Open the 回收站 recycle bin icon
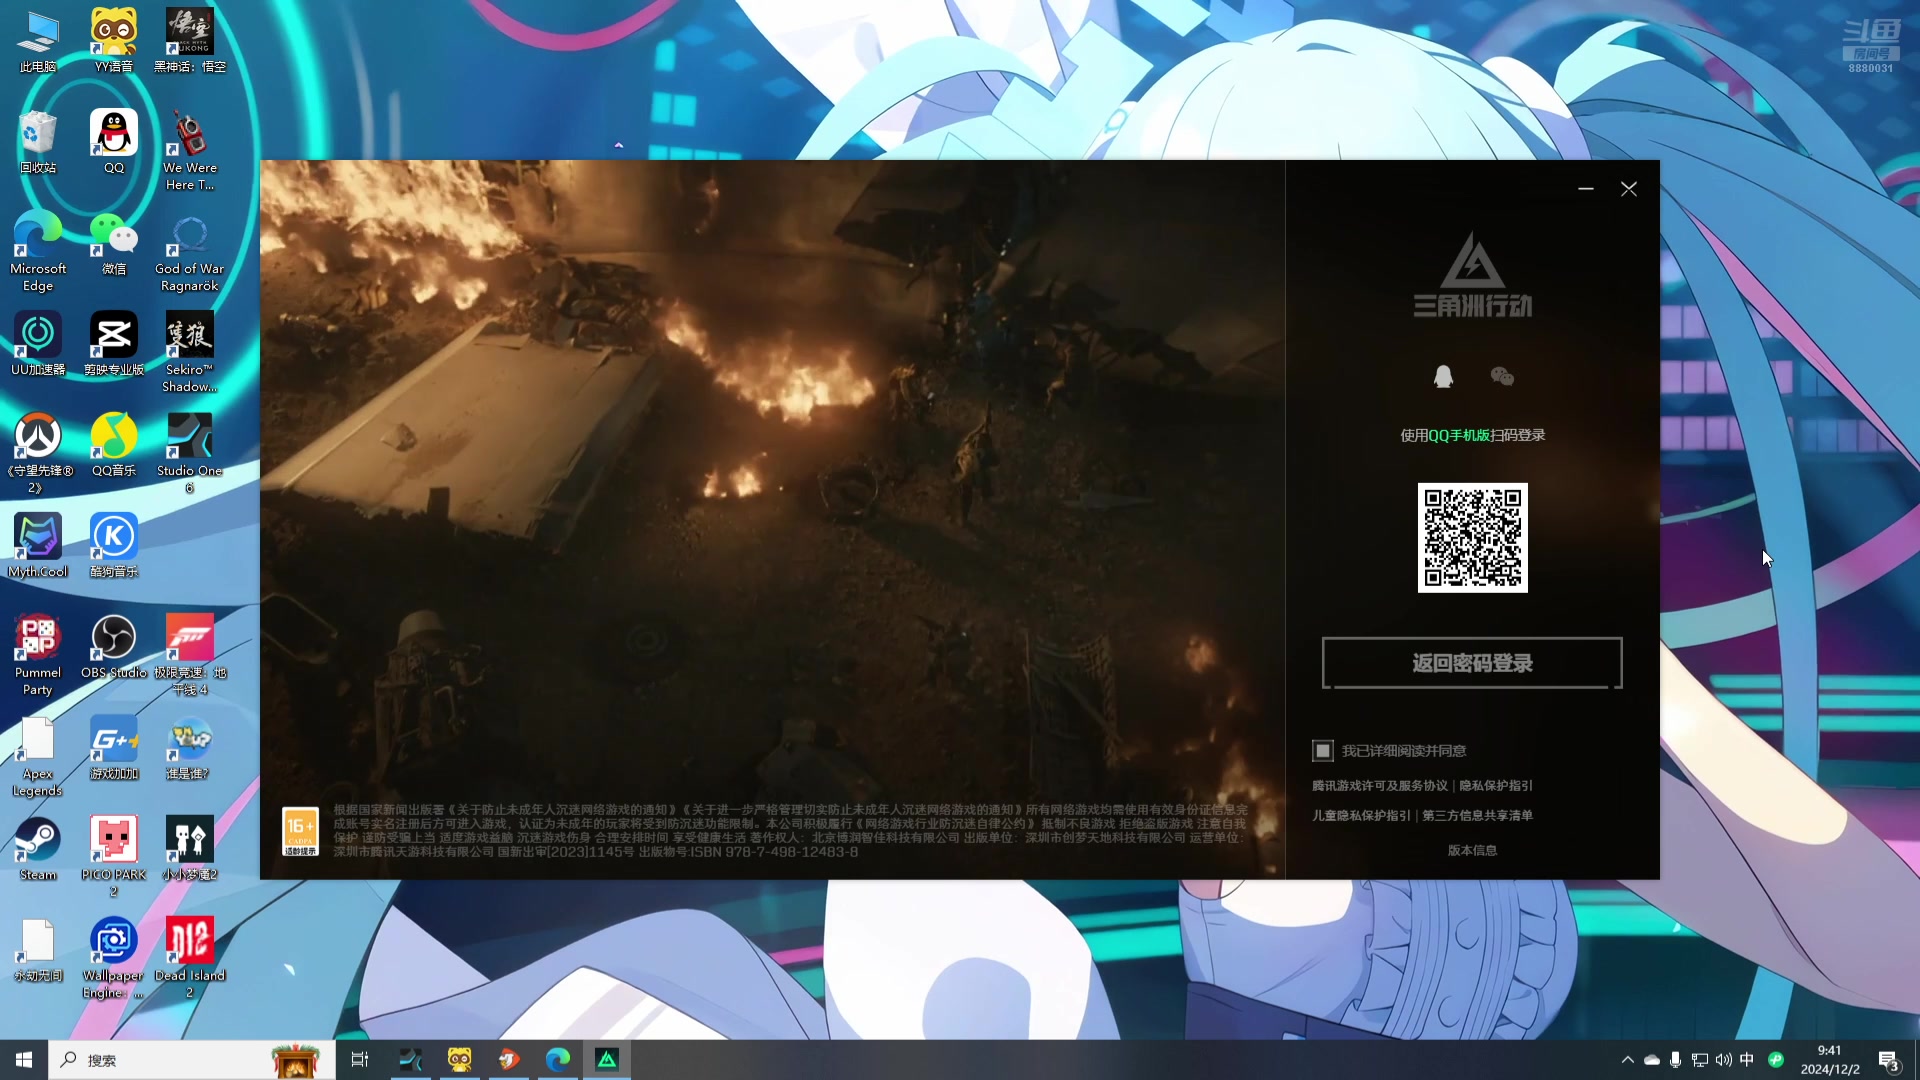1920x1080 pixels. tap(38, 142)
